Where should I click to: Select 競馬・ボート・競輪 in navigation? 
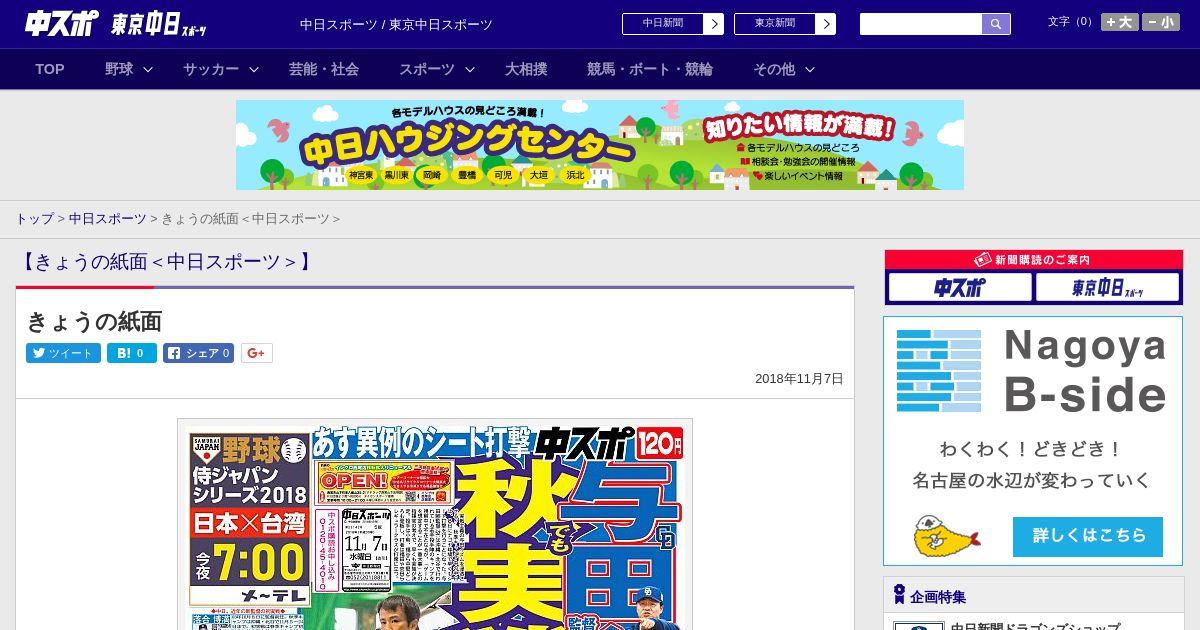coord(650,69)
